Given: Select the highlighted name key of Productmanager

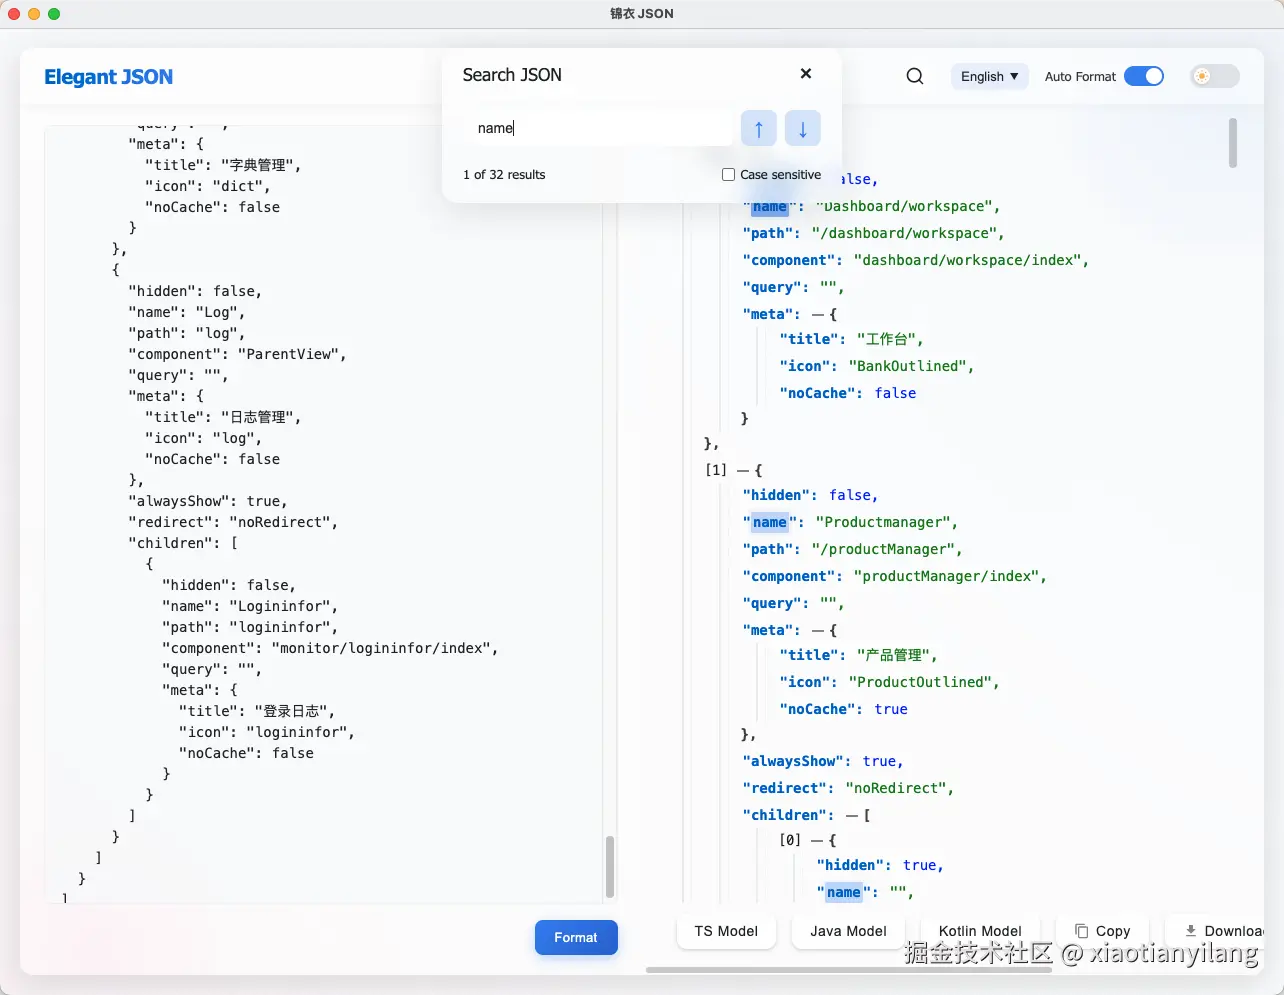Looking at the screenshot, I should [769, 522].
